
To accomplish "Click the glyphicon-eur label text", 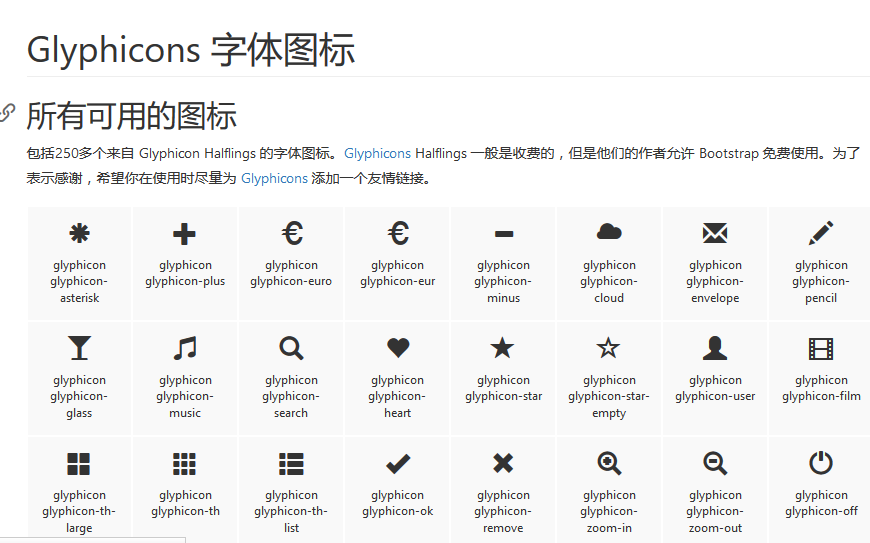I will 397,273.
